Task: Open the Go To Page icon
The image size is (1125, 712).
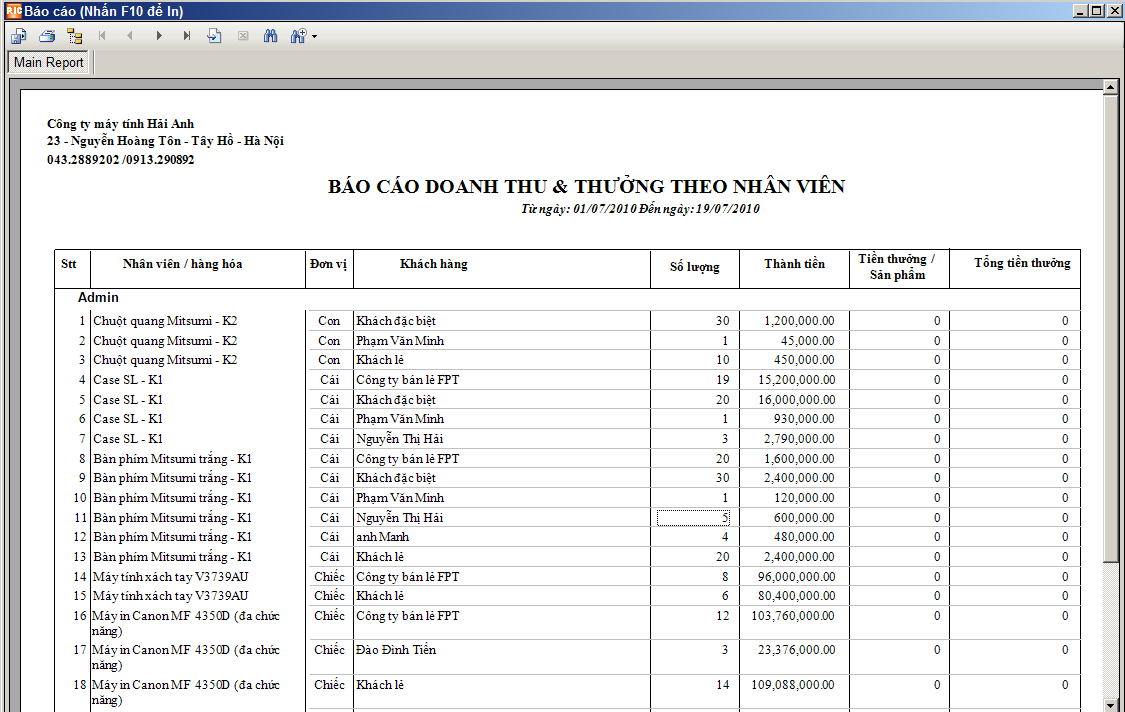Action: click(x=215, y=36)
